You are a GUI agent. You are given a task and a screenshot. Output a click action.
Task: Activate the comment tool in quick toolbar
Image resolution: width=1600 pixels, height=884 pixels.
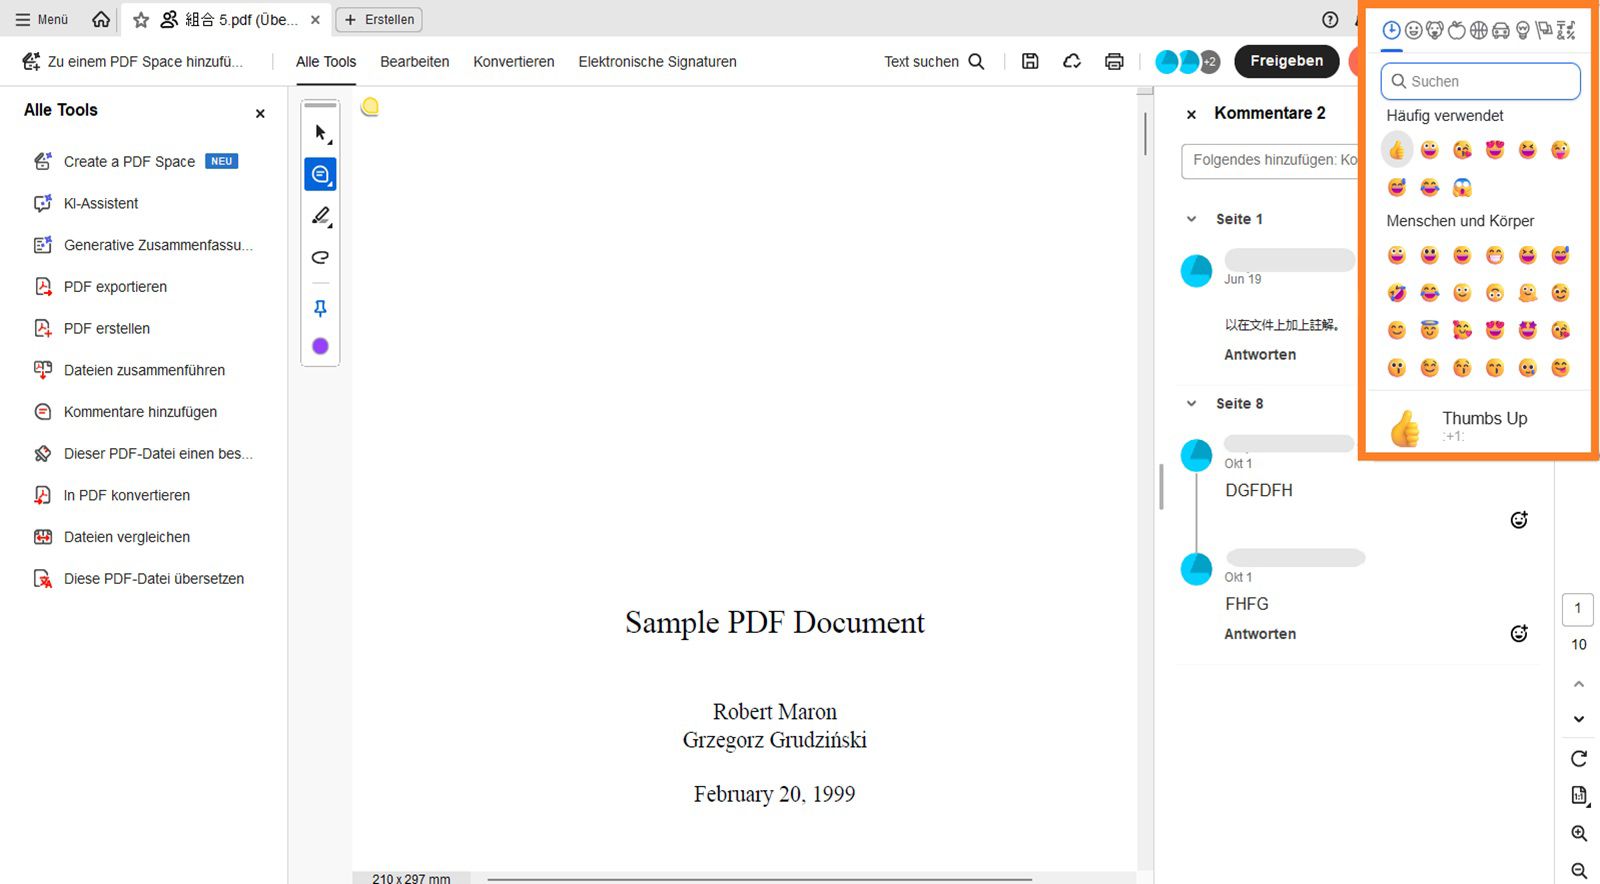(320, 174)
